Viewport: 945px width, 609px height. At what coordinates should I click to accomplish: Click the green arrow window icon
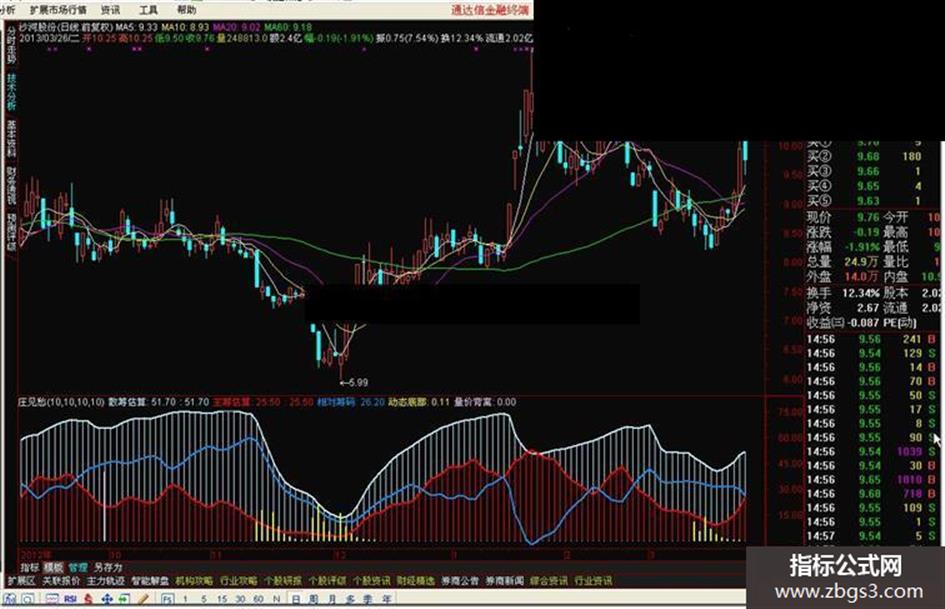coord(124,599)
